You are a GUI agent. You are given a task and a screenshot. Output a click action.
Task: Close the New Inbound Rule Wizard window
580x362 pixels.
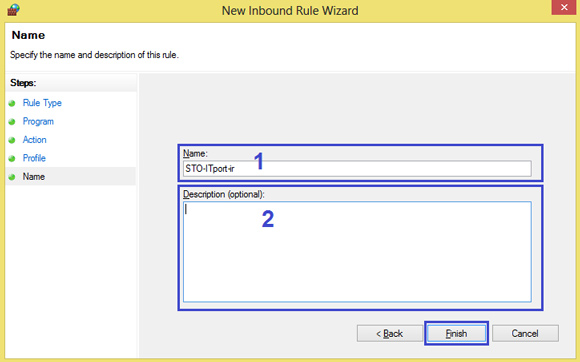tap(564, 7)
